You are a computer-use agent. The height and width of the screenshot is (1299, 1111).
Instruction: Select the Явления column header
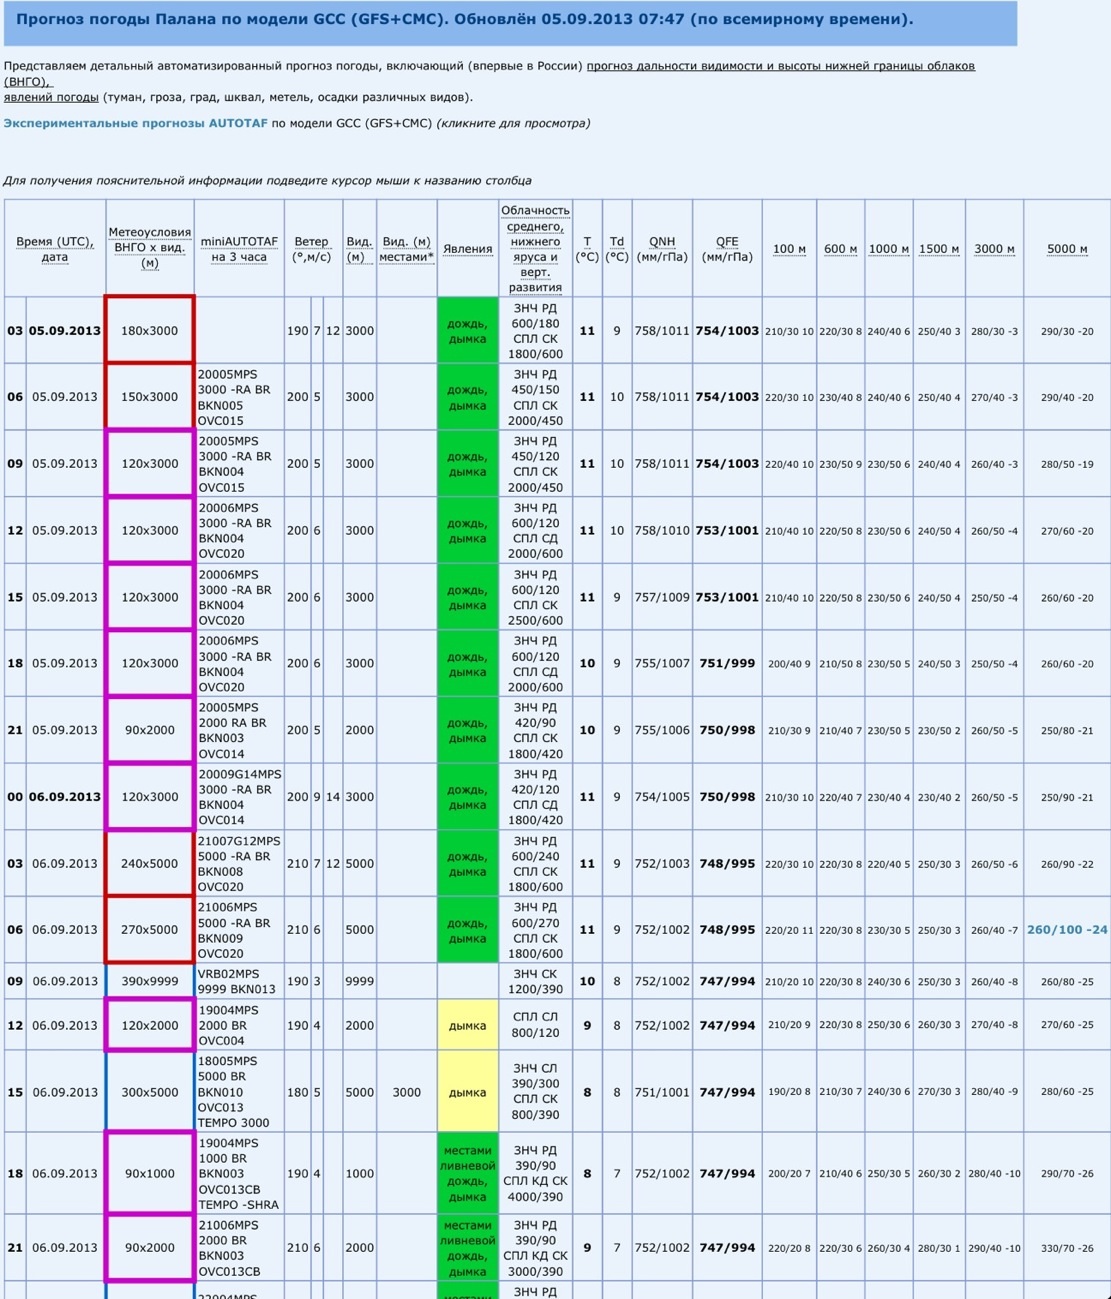pos(467,249)
